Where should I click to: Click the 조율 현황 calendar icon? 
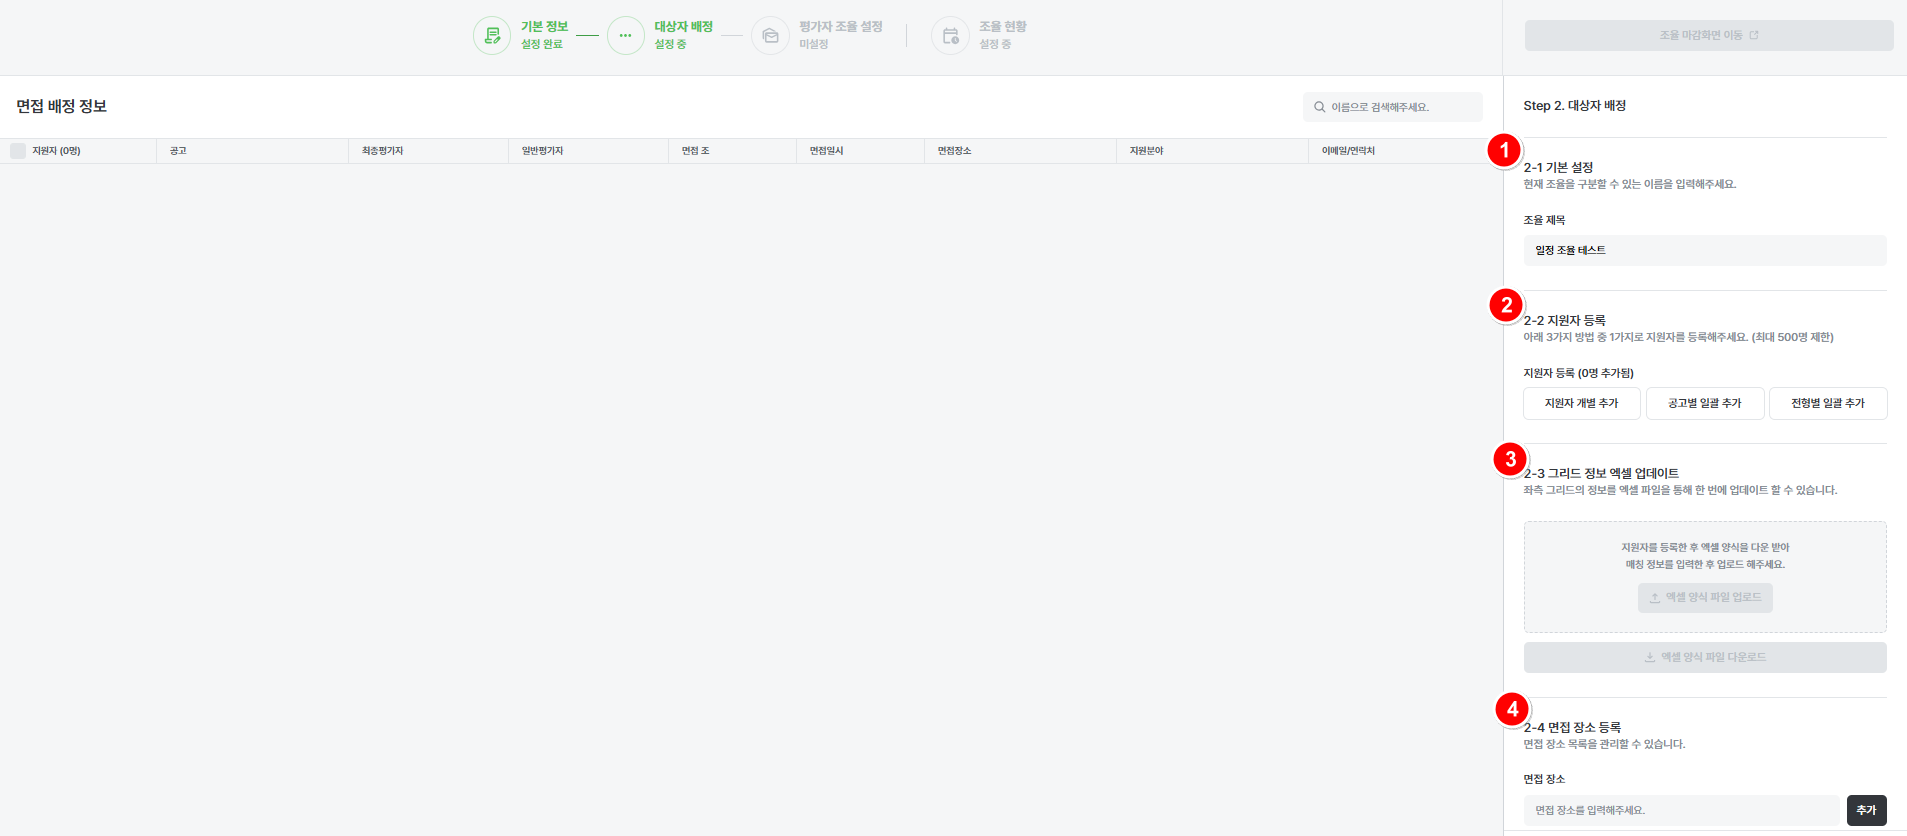click(x=950, y=36)
